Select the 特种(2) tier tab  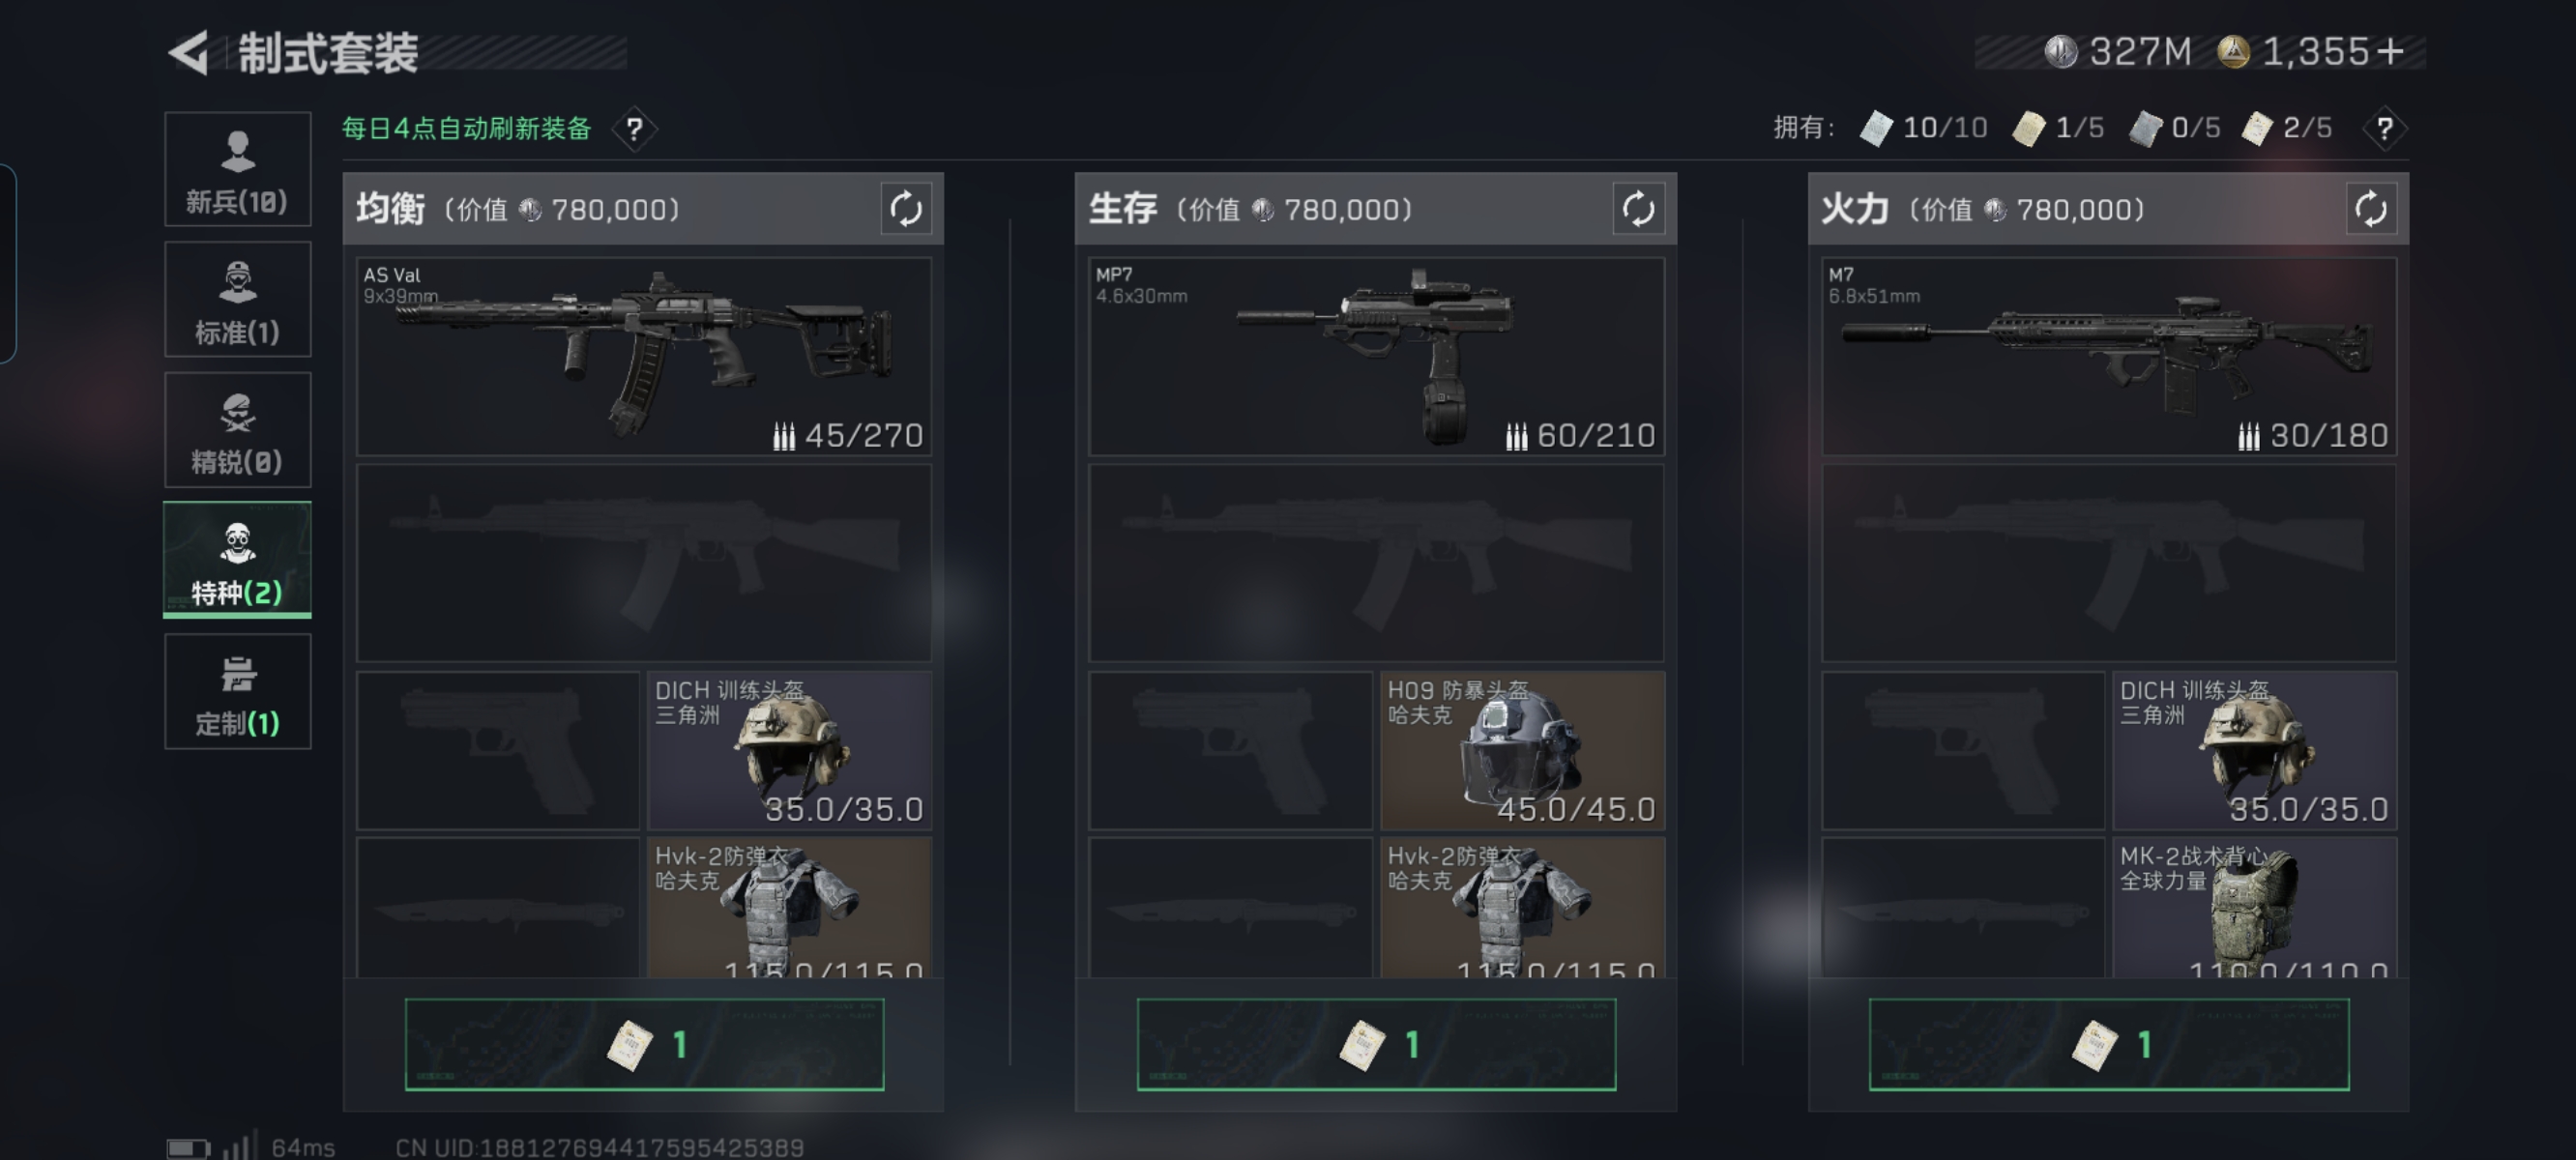tap(238, 560)
